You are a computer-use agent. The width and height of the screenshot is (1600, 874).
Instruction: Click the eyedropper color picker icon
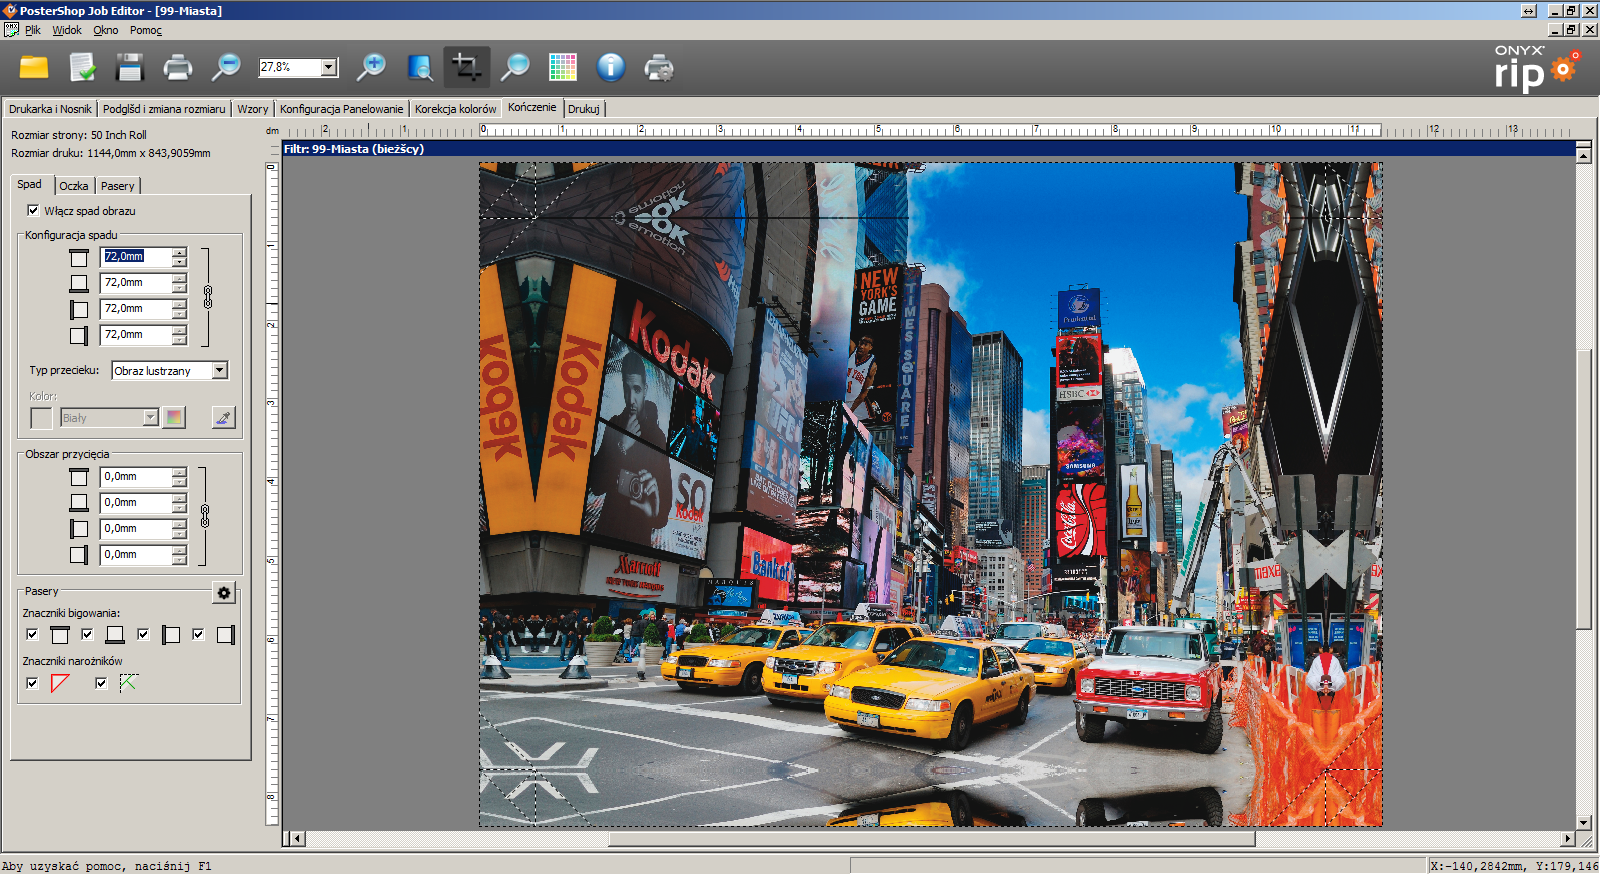[x=223, y=417]
